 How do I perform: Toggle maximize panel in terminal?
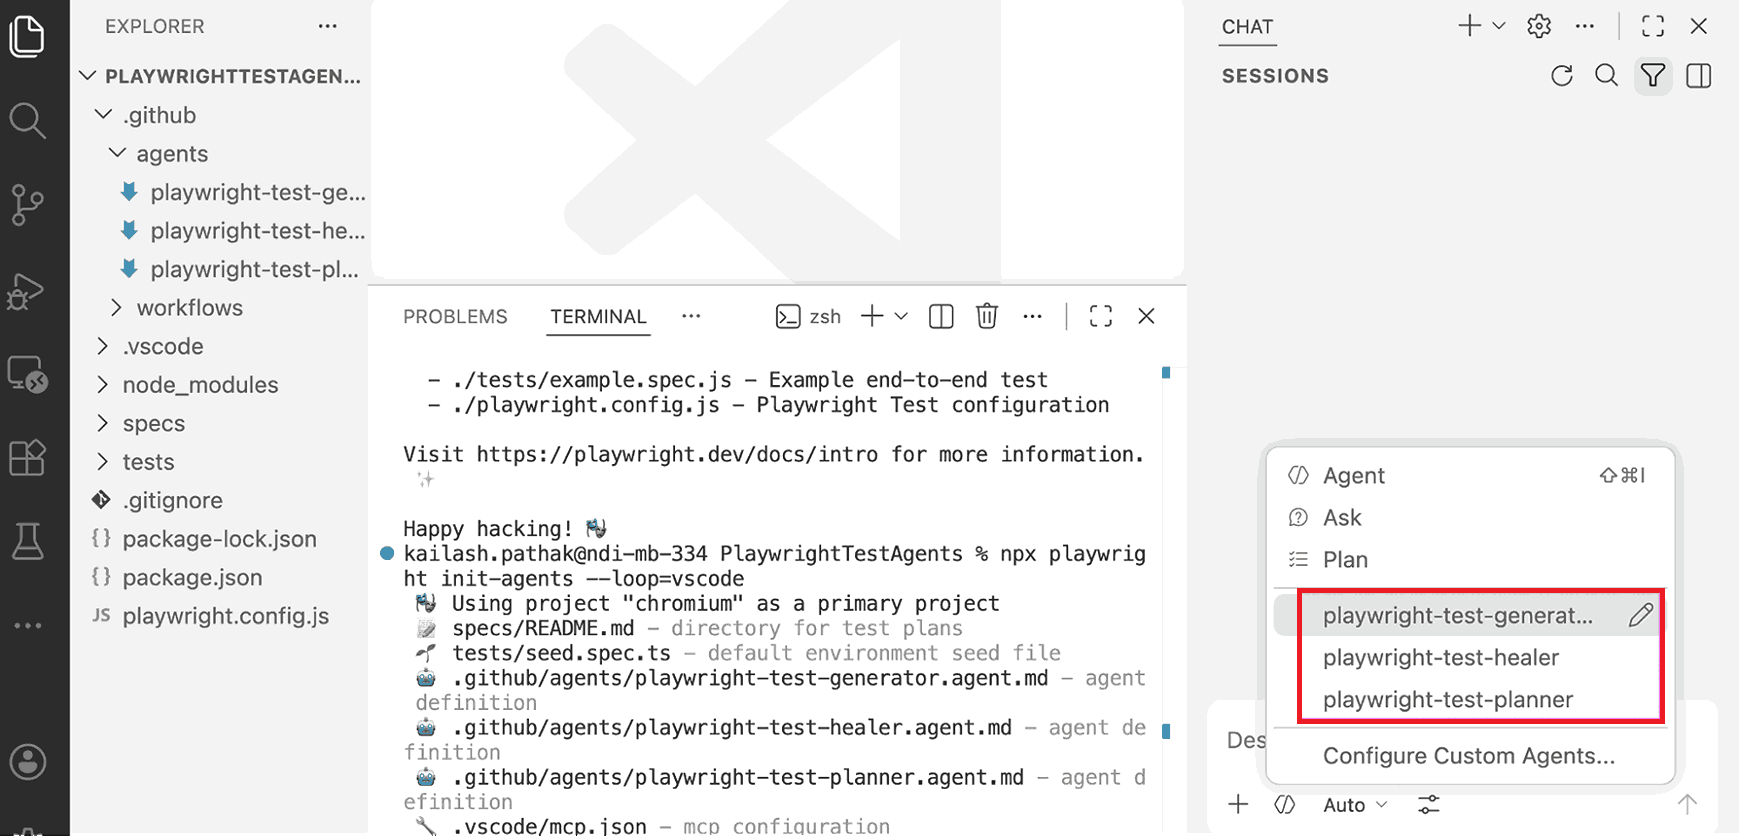click(x=1100, y=315)
